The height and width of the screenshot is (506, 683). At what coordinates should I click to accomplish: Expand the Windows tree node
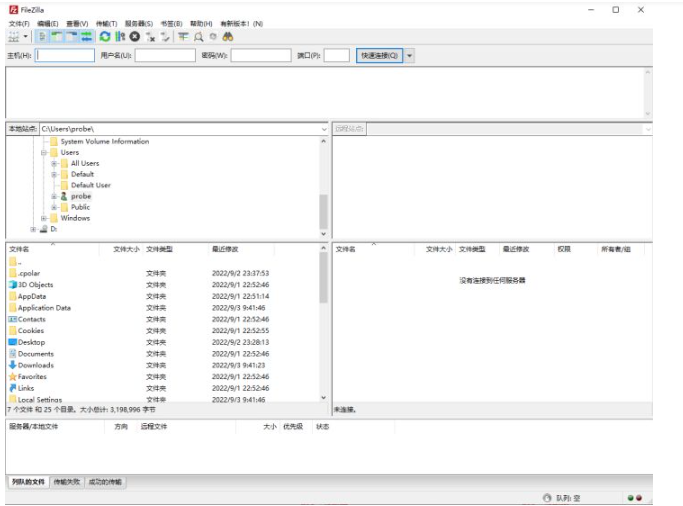coord(44,218)
